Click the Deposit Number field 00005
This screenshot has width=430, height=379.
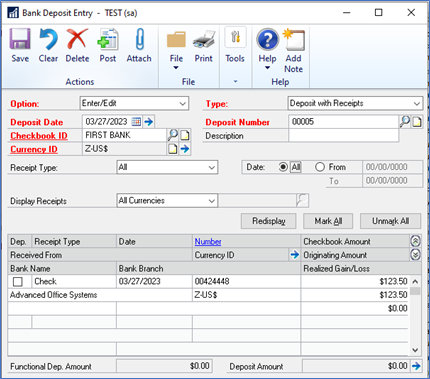[343, 122]
